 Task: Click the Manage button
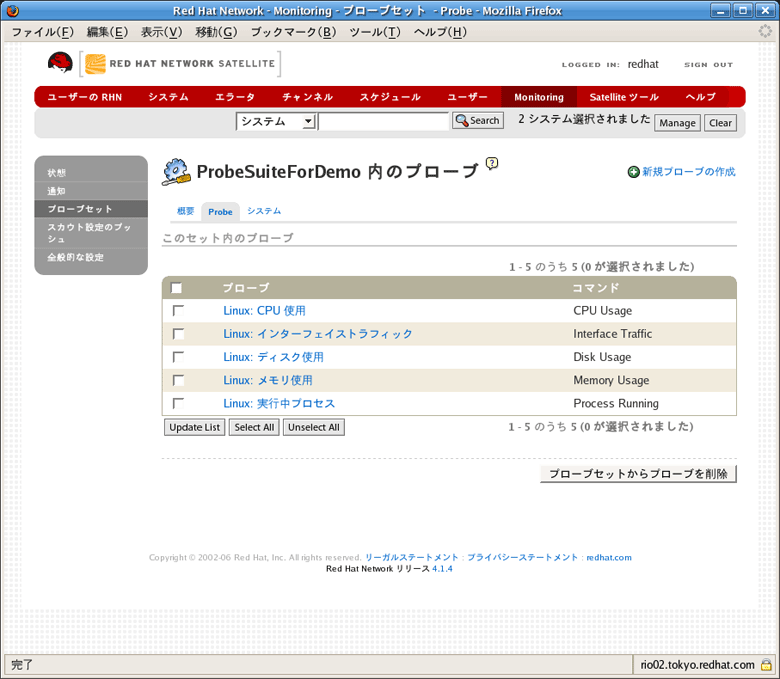(x=677, y=123)
